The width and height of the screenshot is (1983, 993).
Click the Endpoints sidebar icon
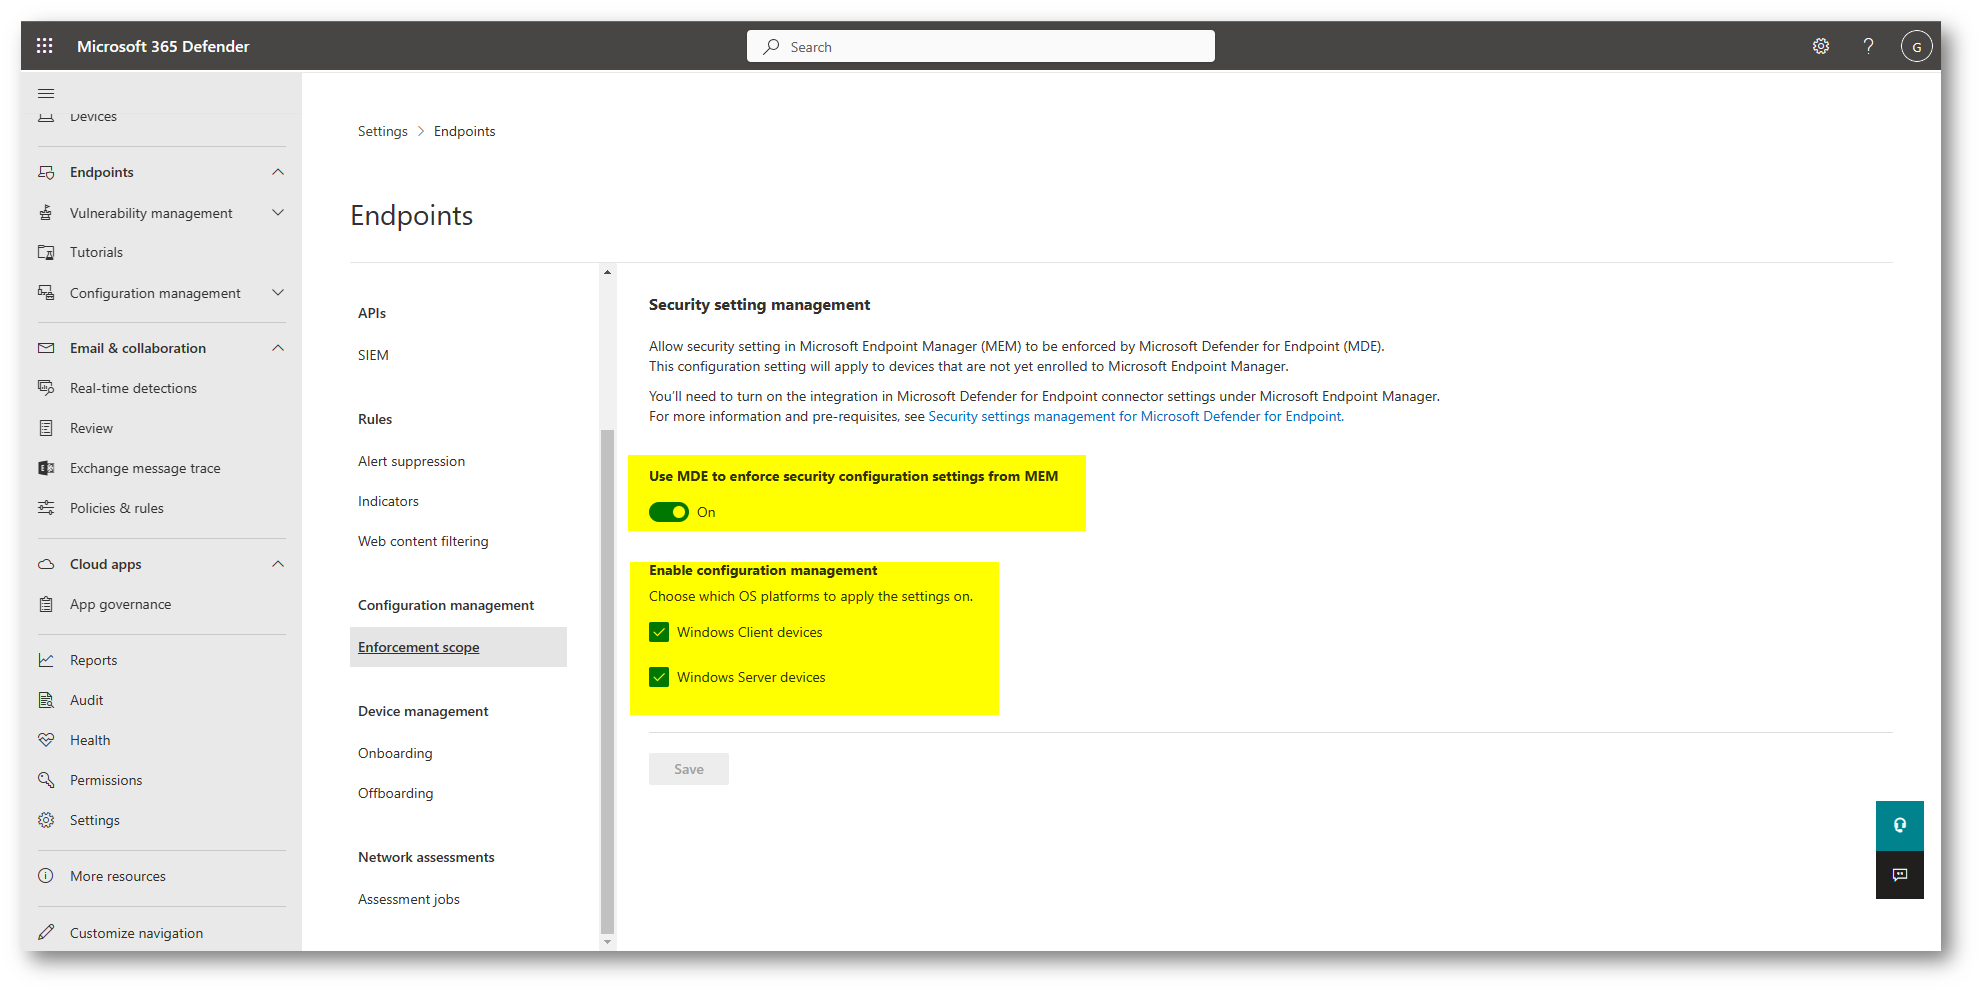(x=46, y=172)
